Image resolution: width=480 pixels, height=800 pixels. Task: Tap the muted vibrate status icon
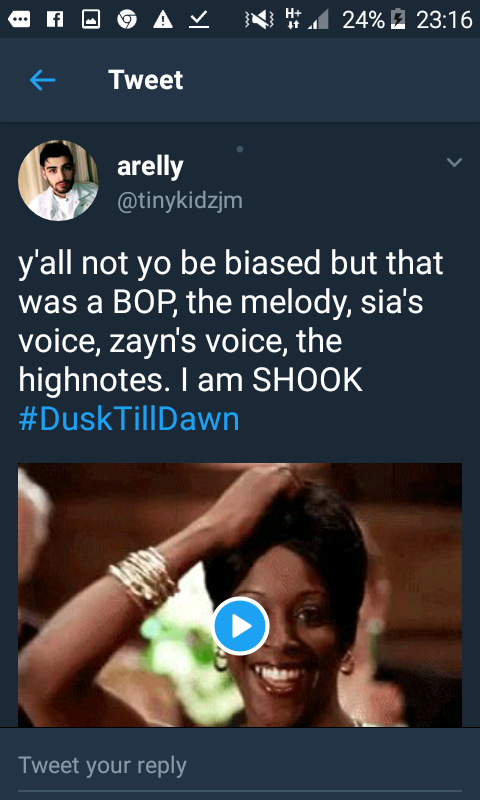click(x=260, y=20)
